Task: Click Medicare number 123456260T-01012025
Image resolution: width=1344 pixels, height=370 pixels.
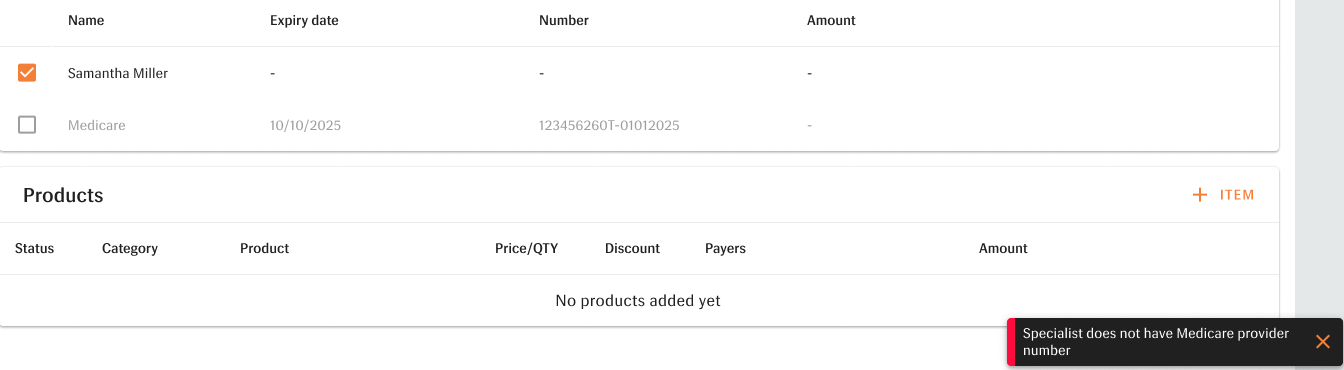Action: pyautogui.click(x=609, y=125)
